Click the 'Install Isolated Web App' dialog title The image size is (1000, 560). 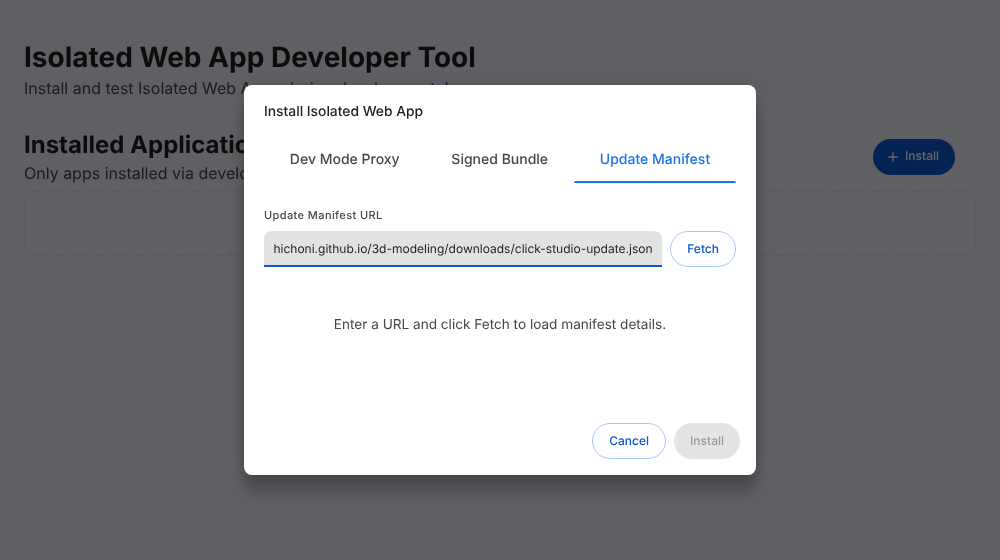click(343, 111)
